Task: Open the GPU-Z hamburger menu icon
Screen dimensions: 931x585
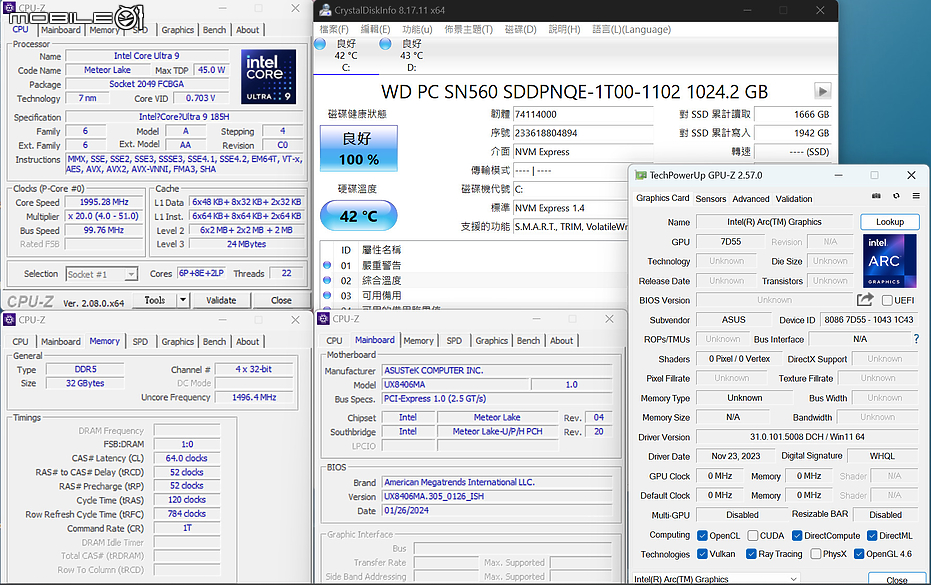Action: click(x=916, y=196)
